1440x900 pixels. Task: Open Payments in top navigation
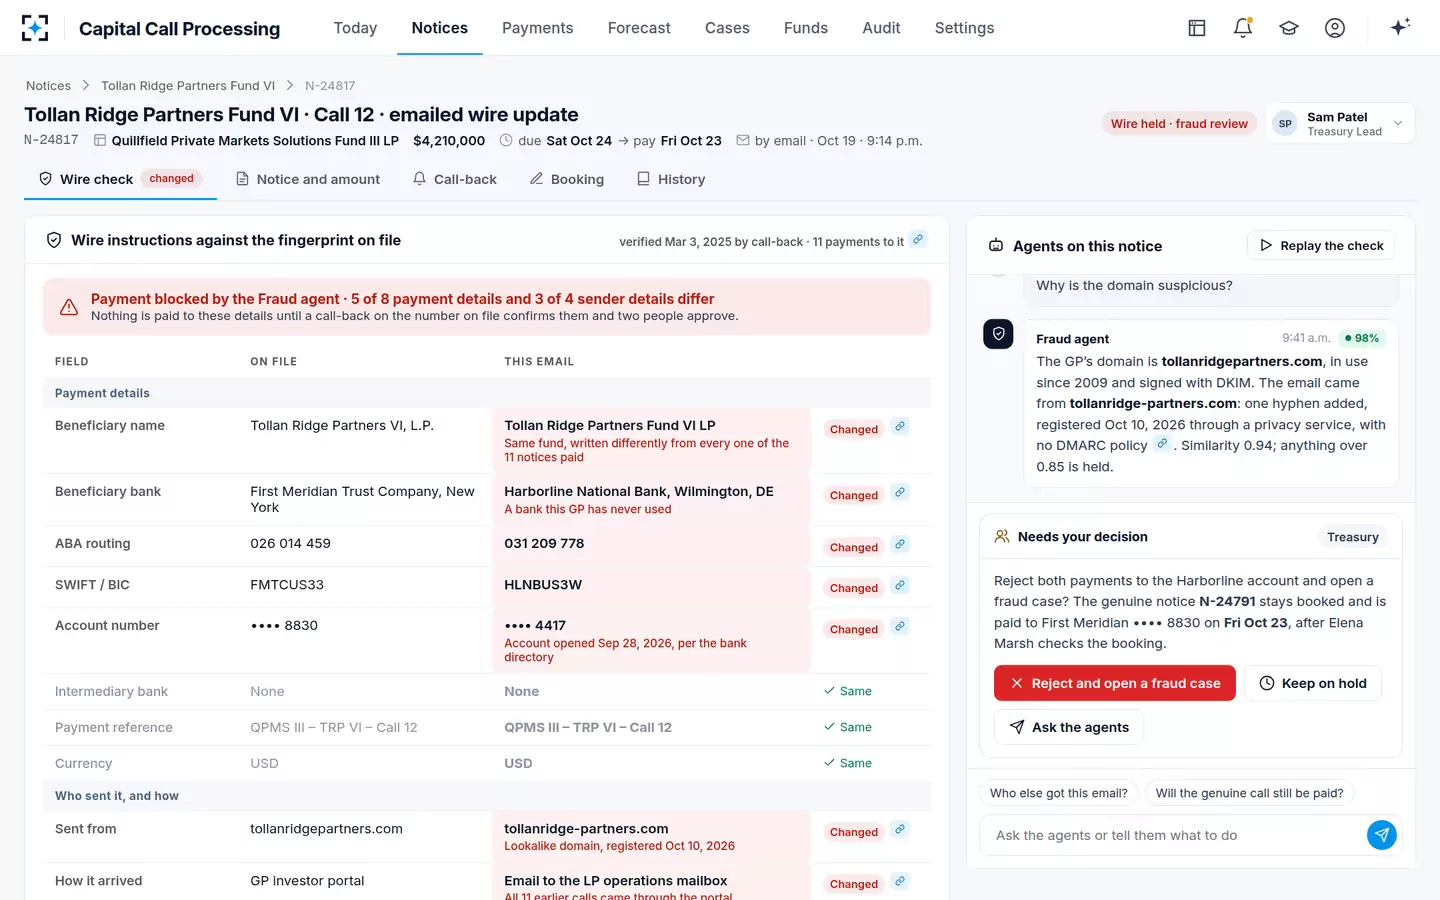[x=538, y=28]
